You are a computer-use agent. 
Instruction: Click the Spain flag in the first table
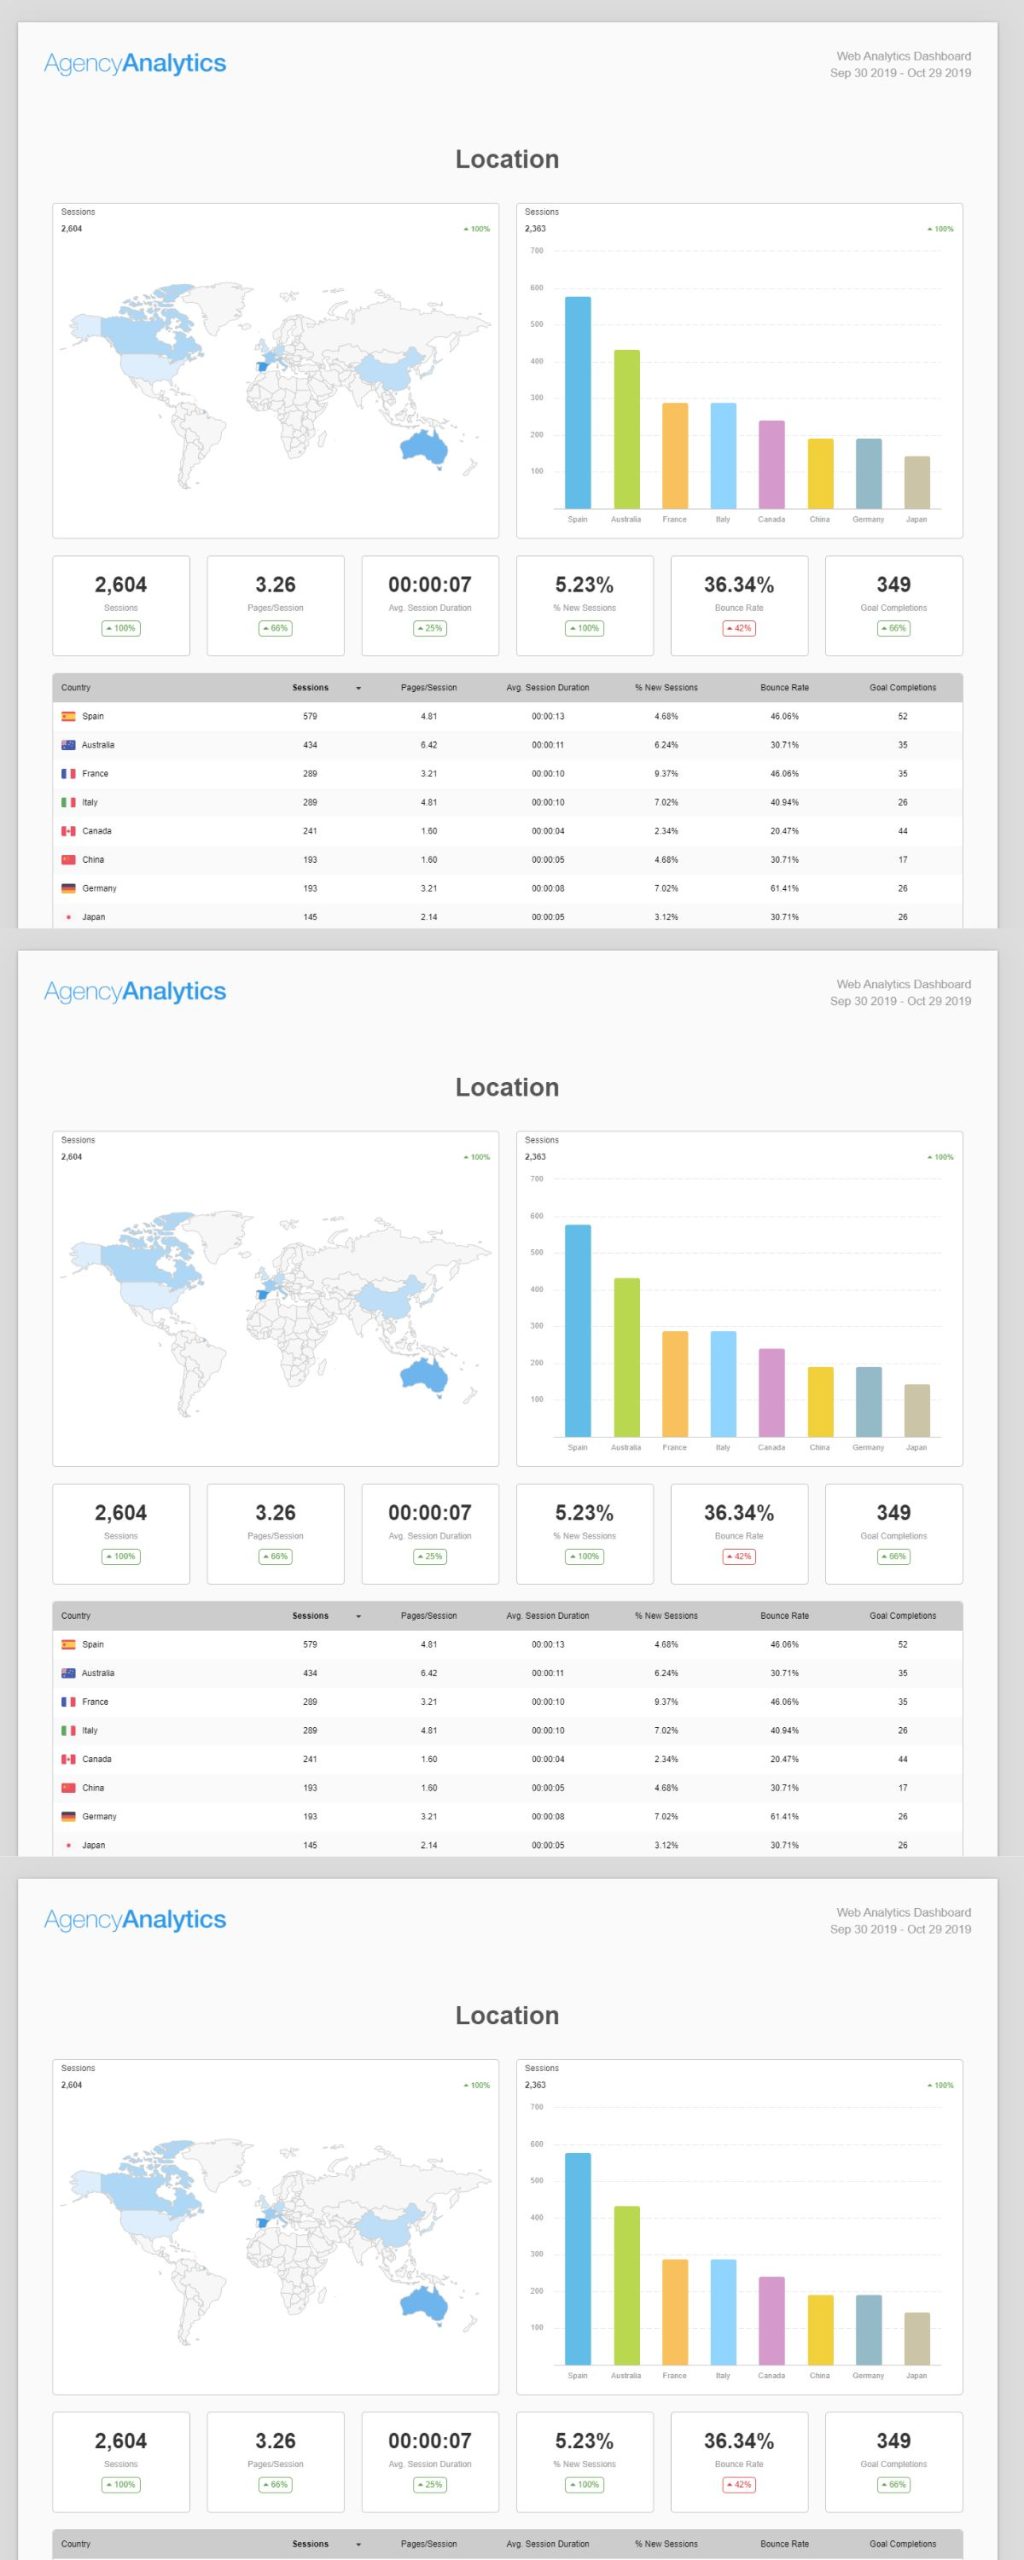(x=68, y=716)
